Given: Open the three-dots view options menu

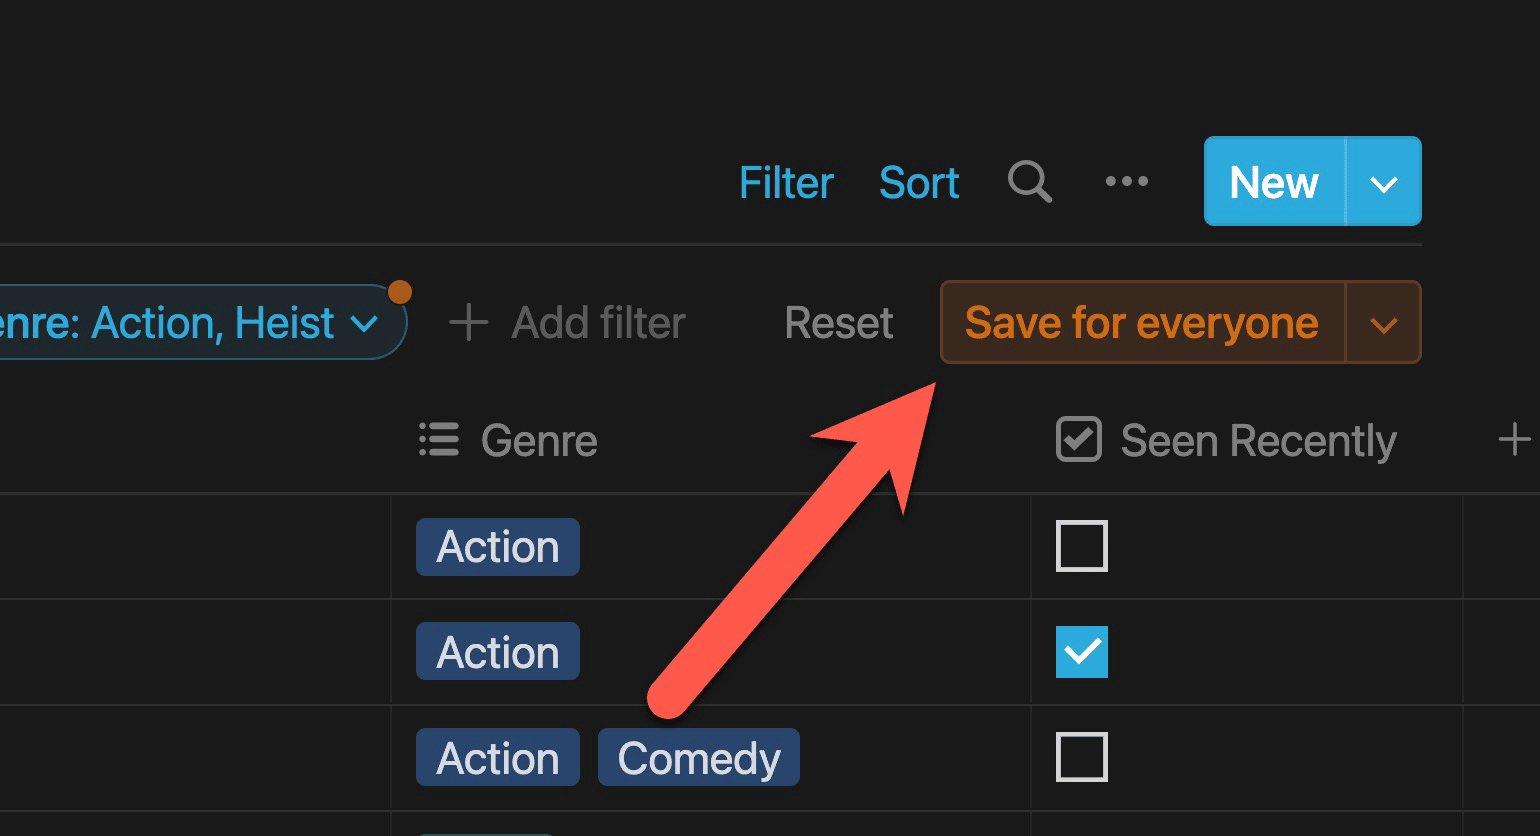Looking at the screenshot, I should pos(1127,182).
